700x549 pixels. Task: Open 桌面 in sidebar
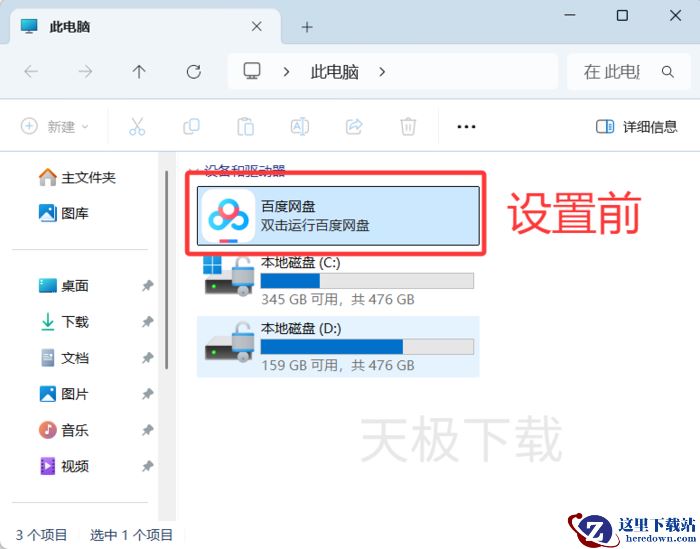click(x=63, y=286)
